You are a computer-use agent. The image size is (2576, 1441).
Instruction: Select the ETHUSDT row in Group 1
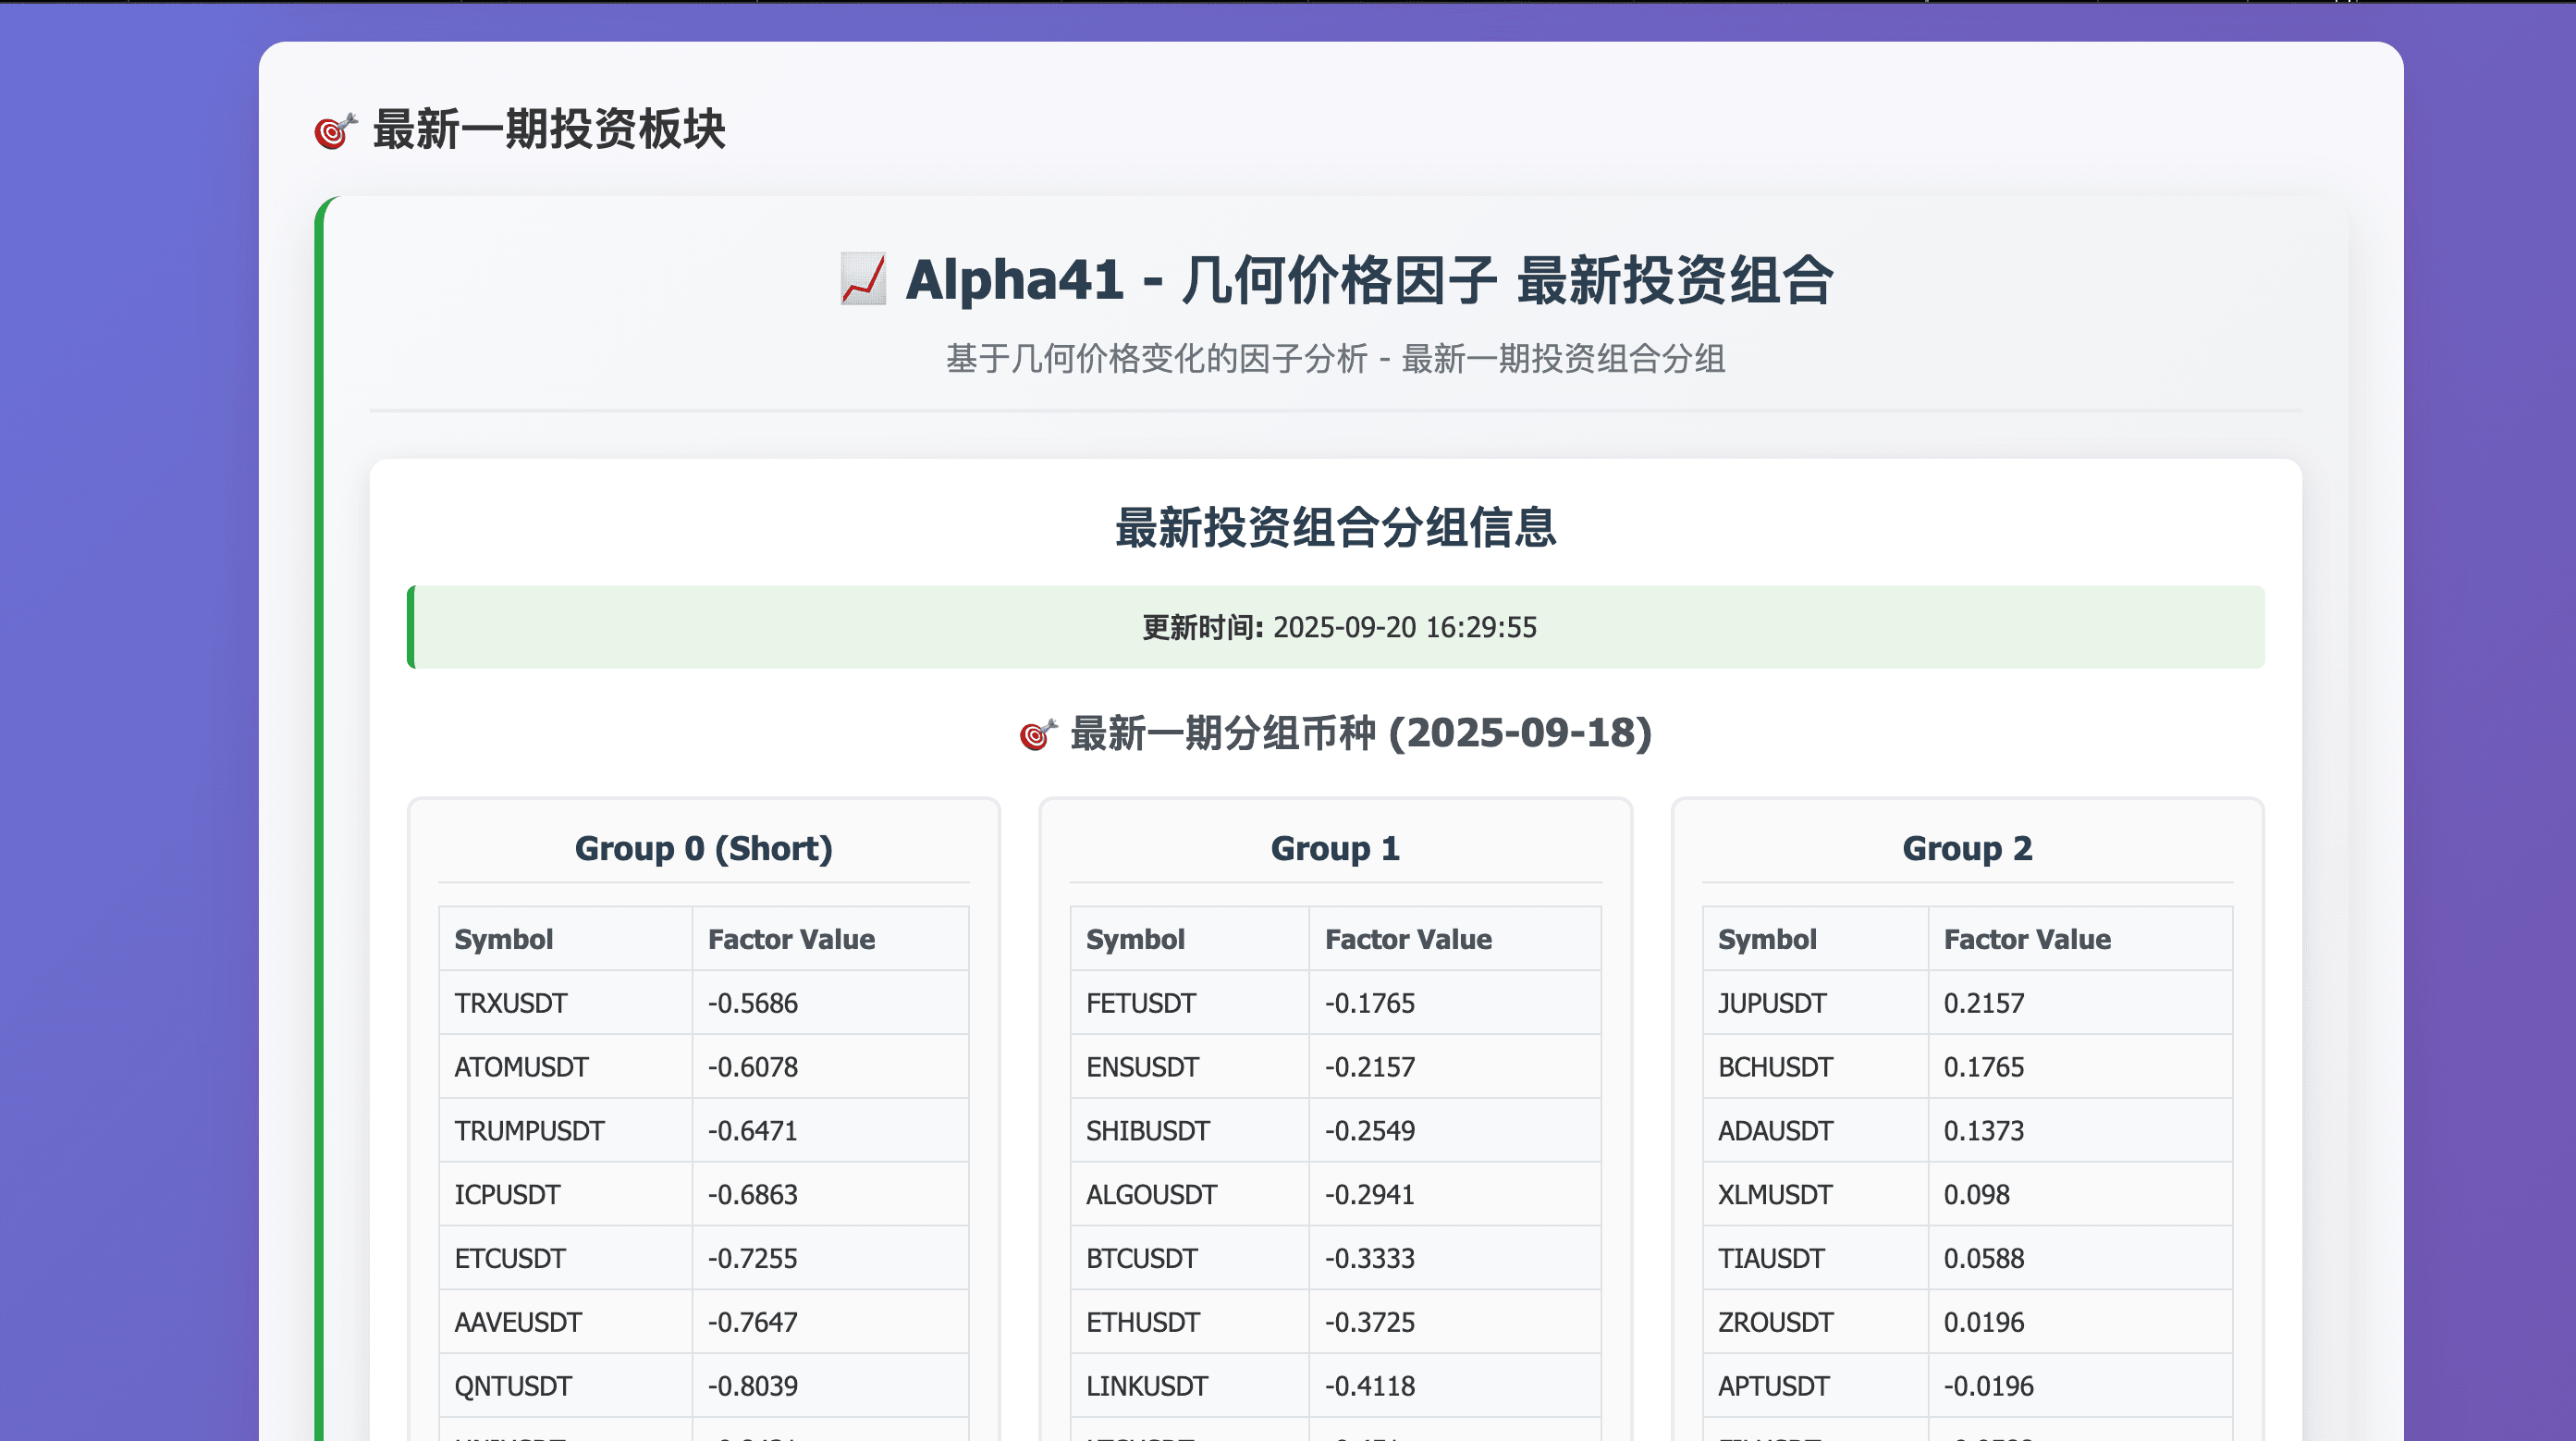coord(1334,1322)
